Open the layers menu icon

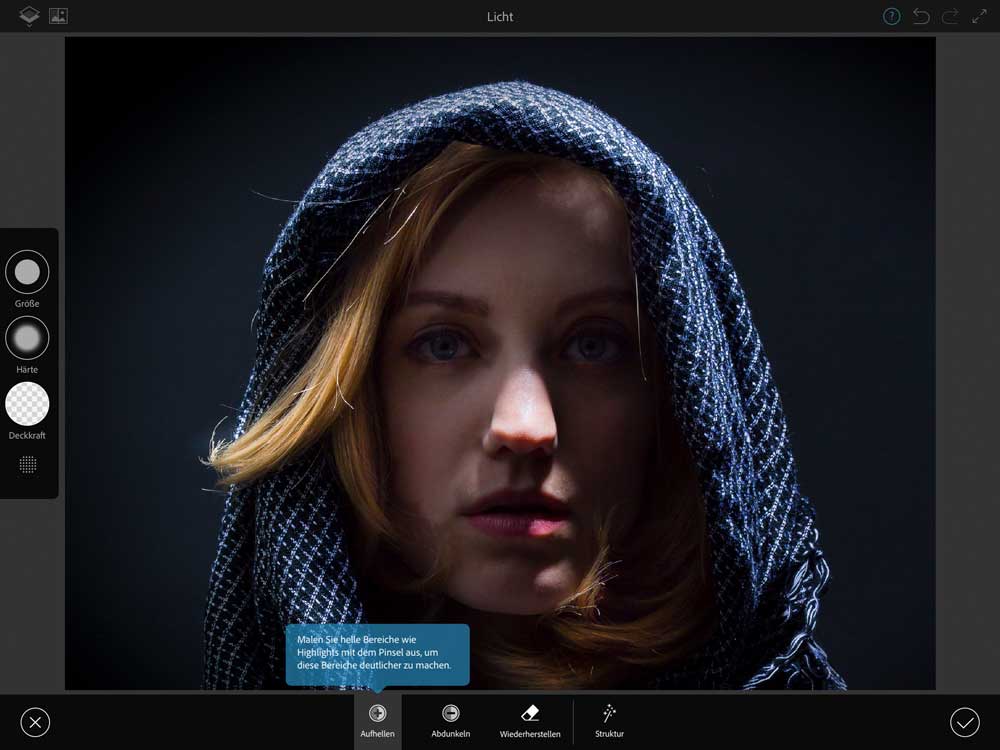point(29,16)
